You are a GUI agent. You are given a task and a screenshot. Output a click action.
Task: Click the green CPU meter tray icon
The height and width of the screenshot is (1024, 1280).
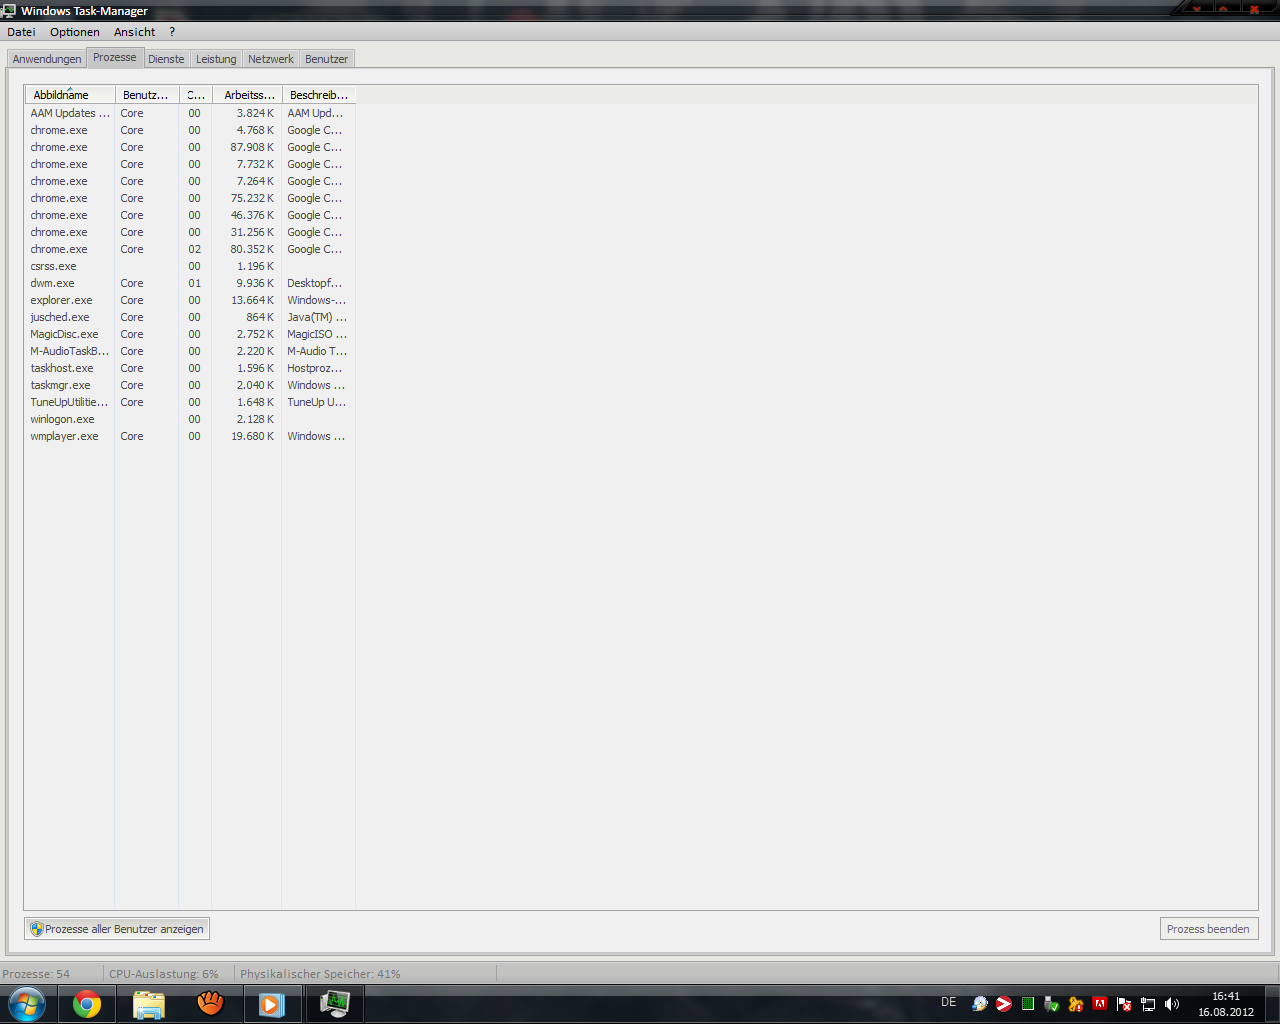1028,1003
